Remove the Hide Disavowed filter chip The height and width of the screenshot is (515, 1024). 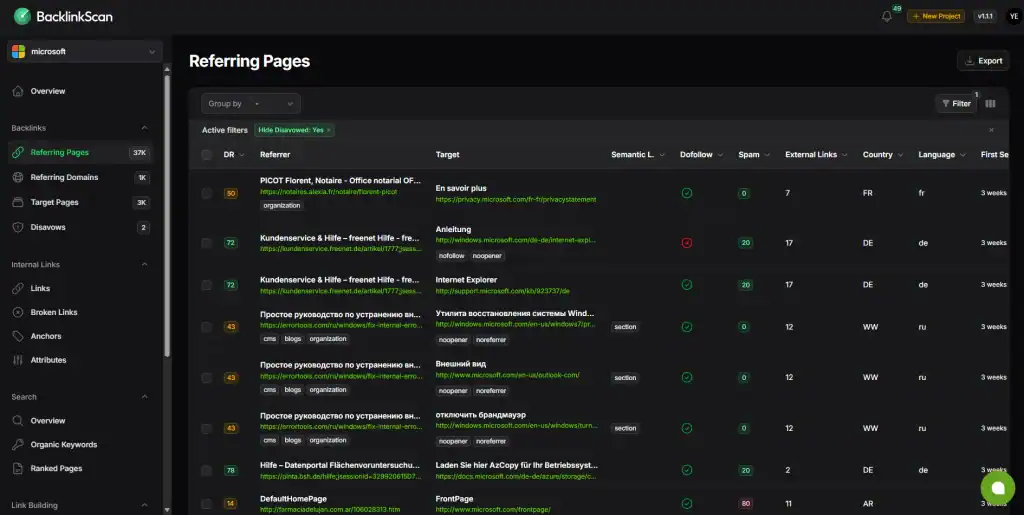[x=329, y=130]
